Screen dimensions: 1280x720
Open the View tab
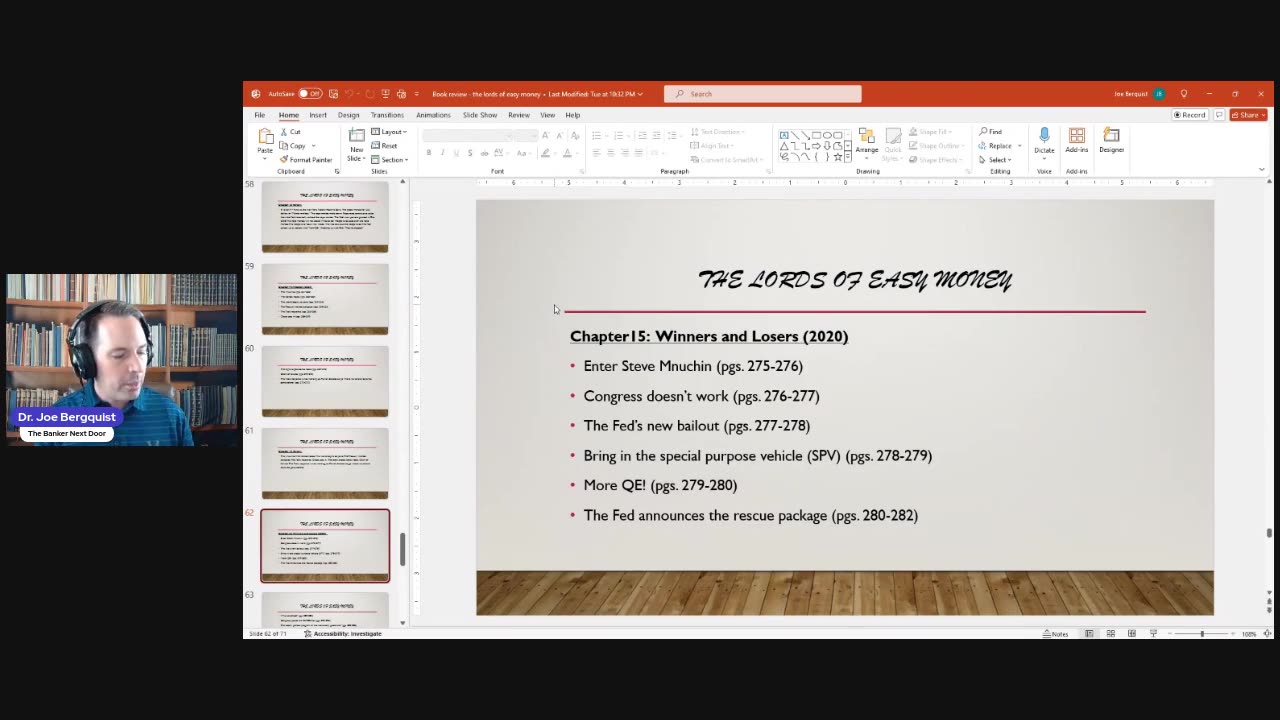[x=547, y=115]
